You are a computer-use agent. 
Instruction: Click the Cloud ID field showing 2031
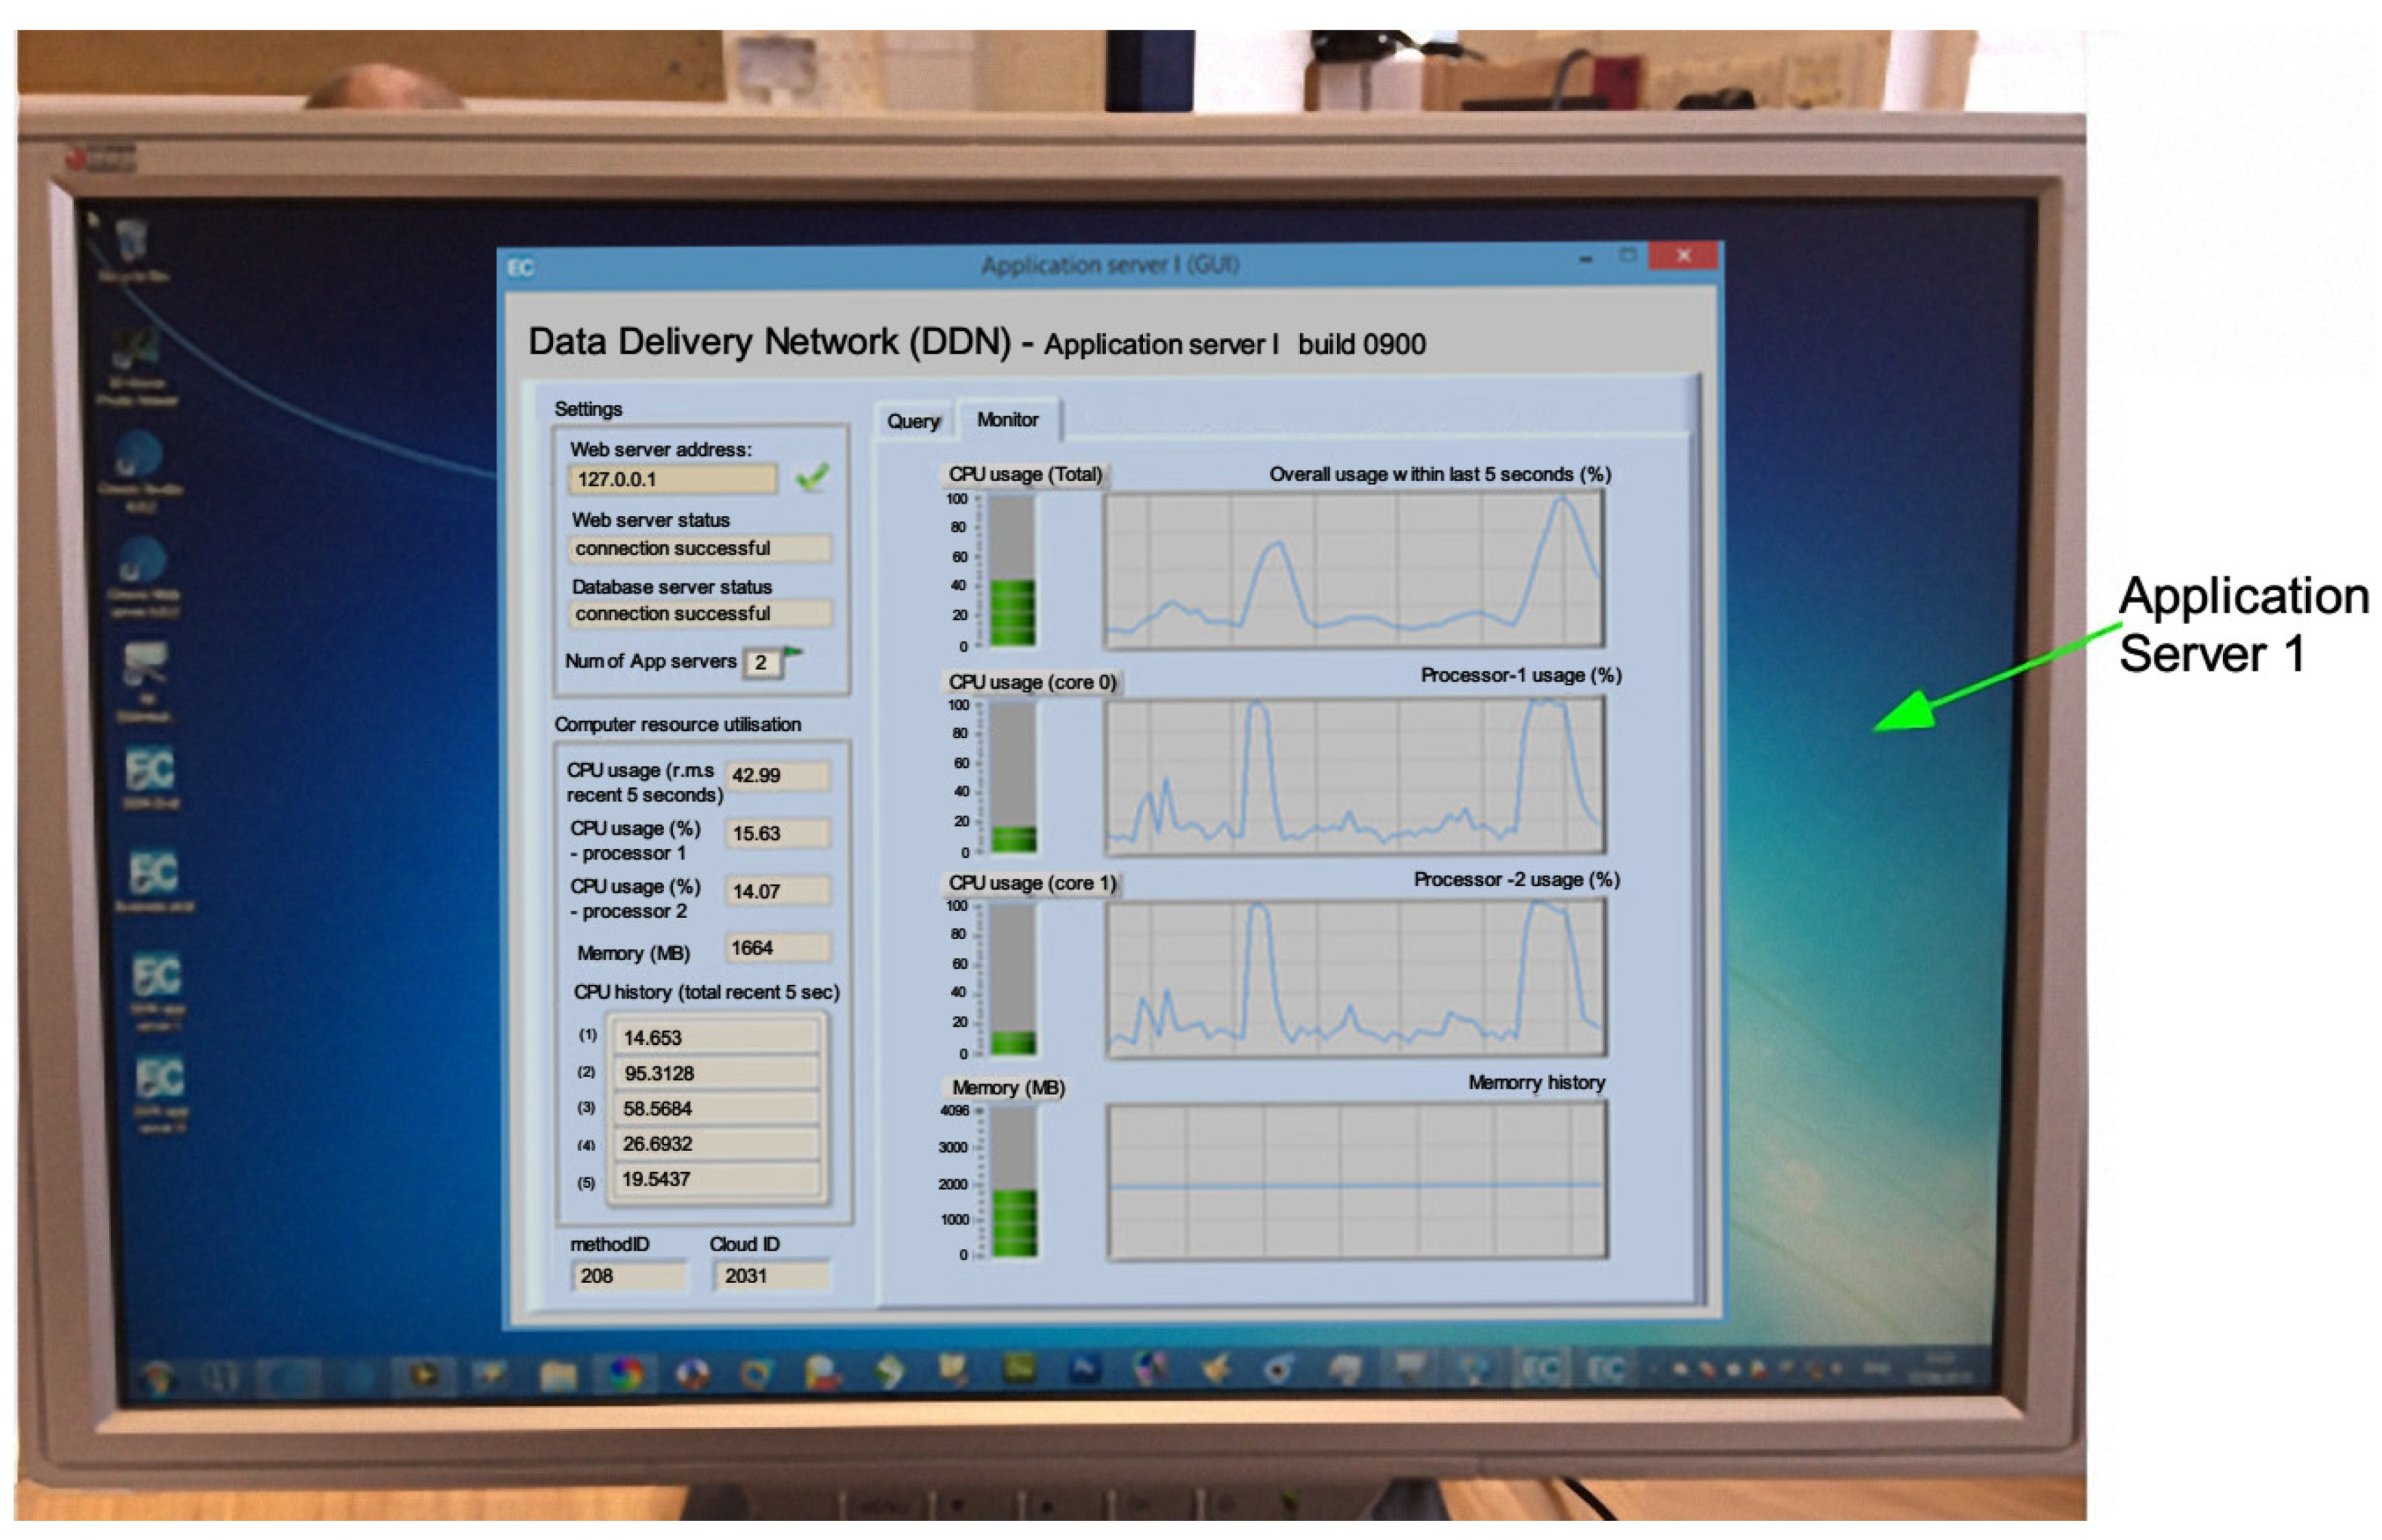click(x=772, y=1276)
